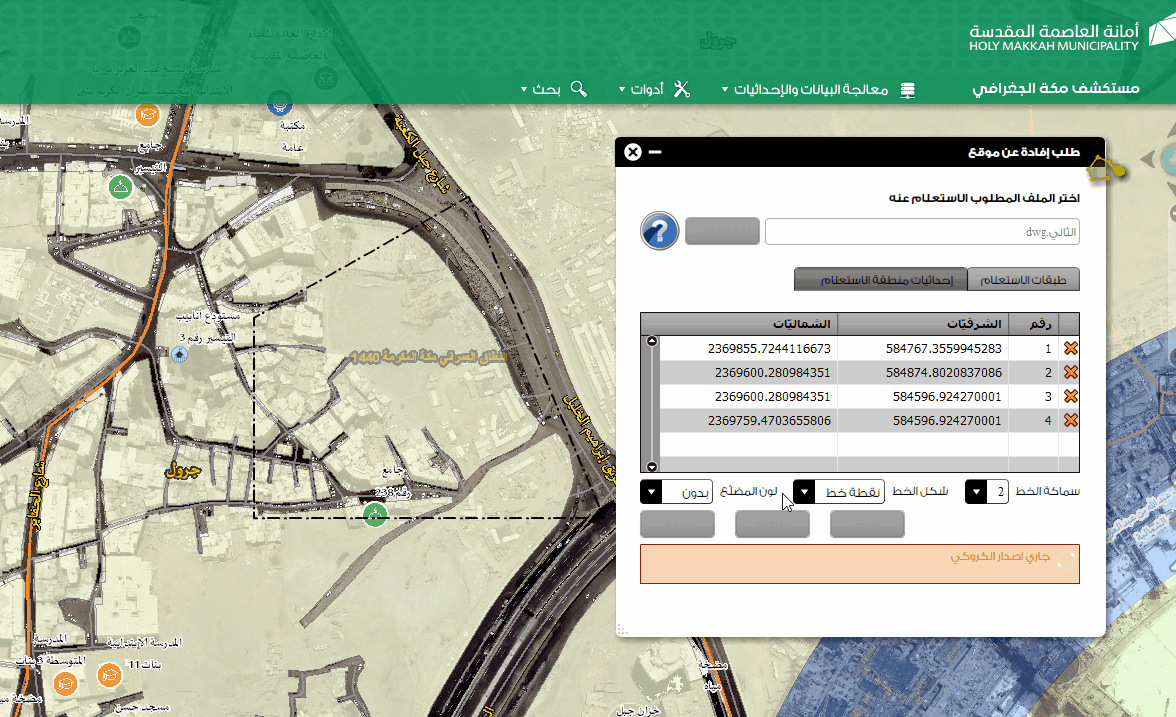Click the blue help question-mark icon
This screenshot has height=717, width=1176.
pyautogui.click(x=659, y=230)
